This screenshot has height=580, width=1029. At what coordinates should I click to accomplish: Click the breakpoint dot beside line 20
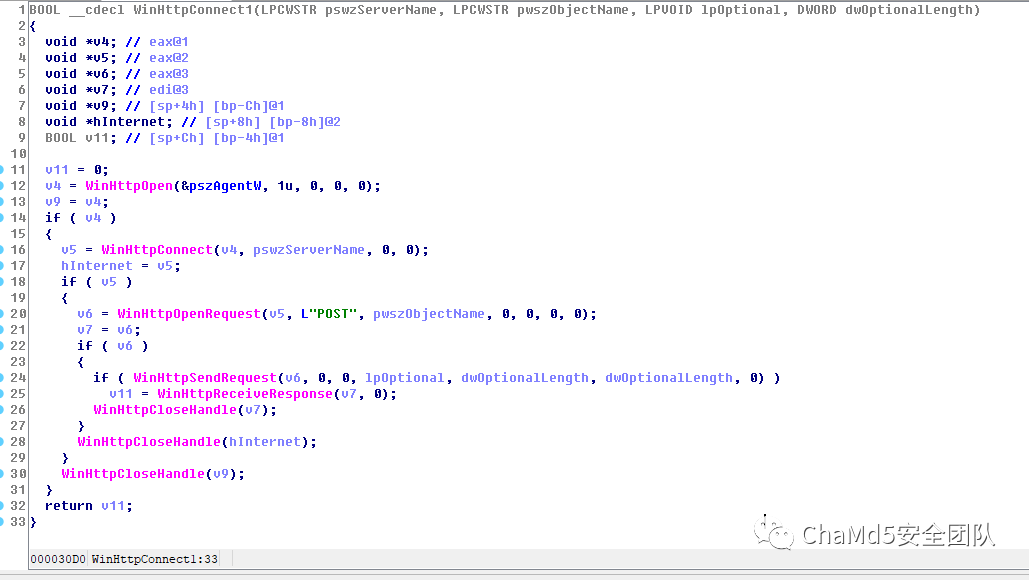pyautogui.click(x=2, y=314)
